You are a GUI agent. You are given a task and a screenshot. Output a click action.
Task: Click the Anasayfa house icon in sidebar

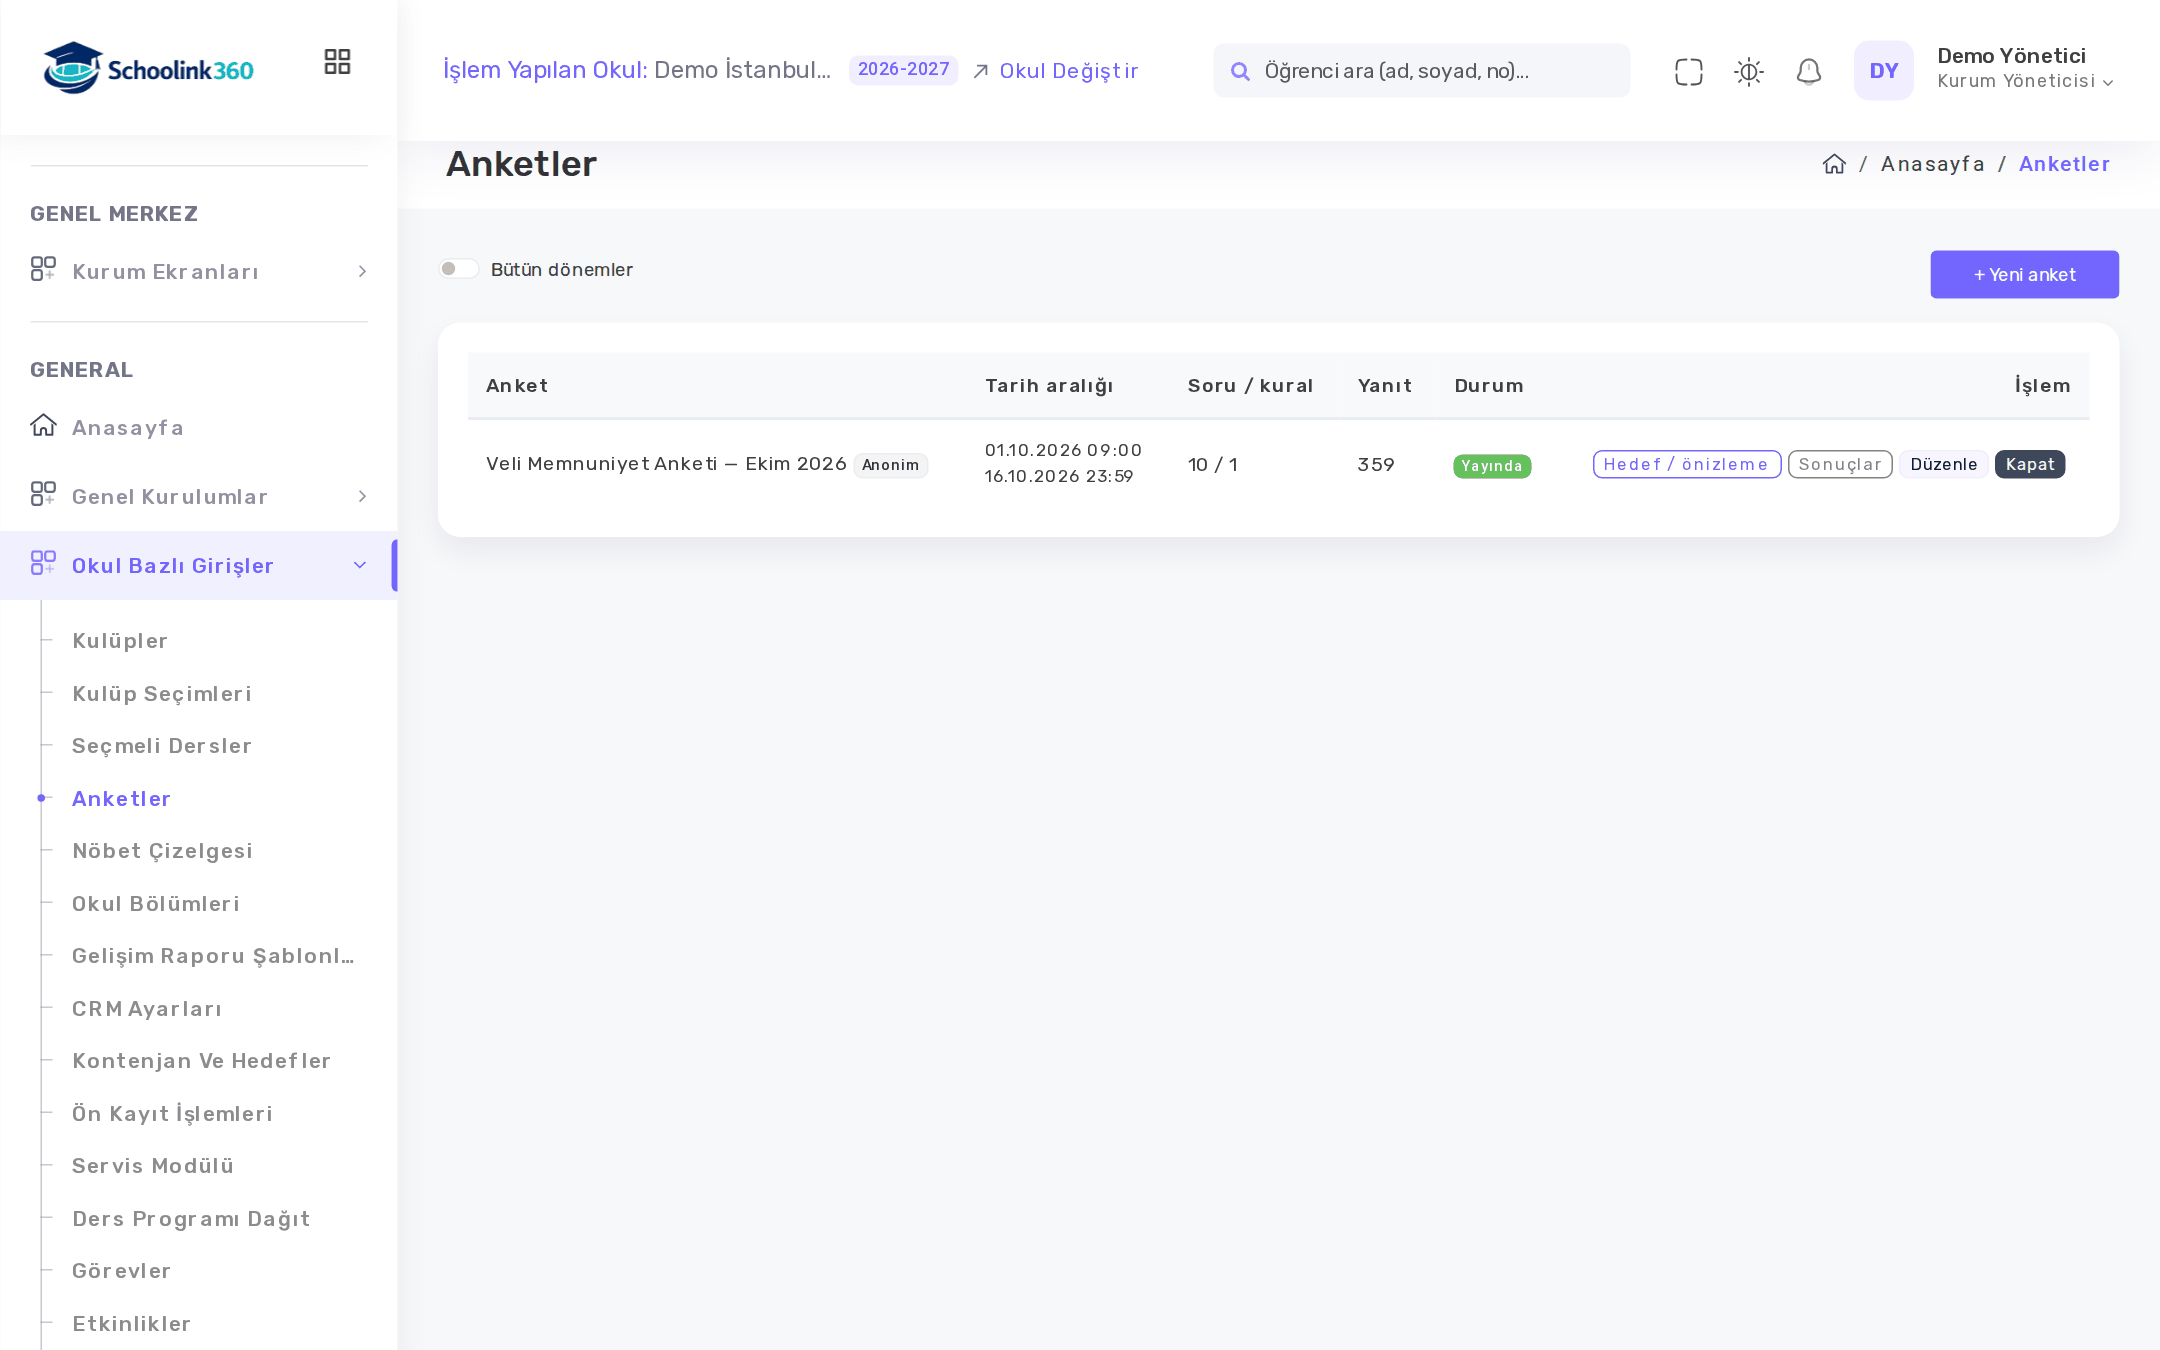point(43,426)
